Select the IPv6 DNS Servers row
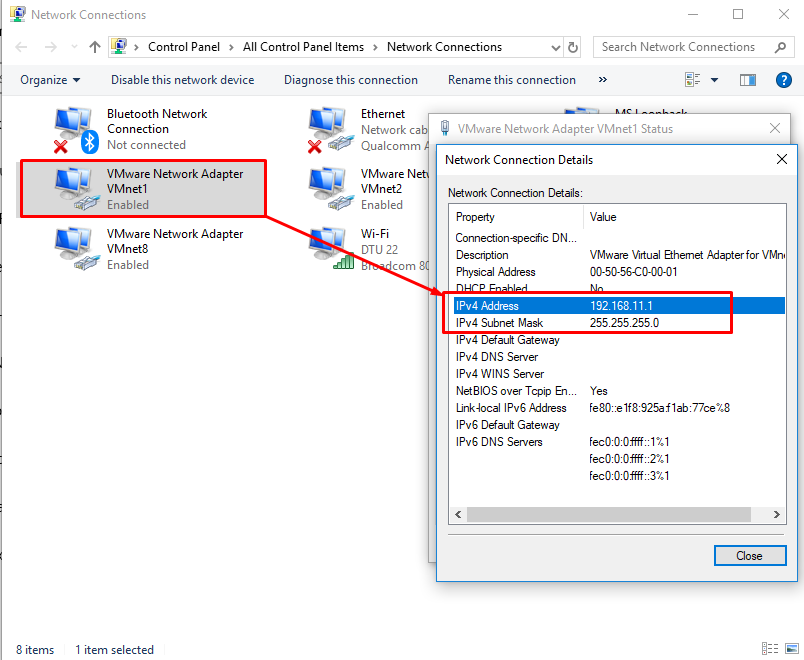The image size is (804, 660). (x=618, y=442)
